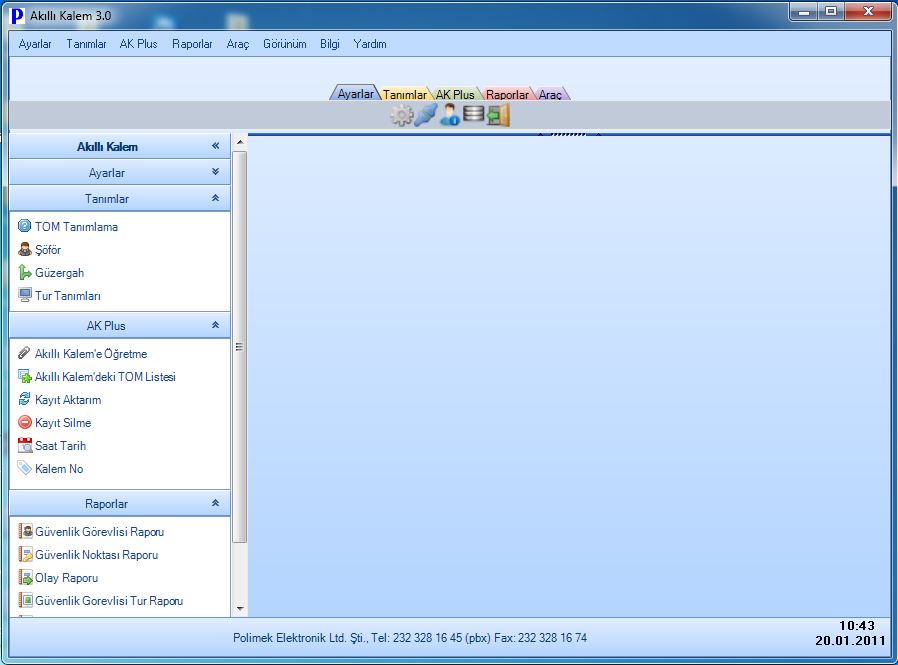
Task: Click the Kalem No tag icon
Action: coord(25,468)
